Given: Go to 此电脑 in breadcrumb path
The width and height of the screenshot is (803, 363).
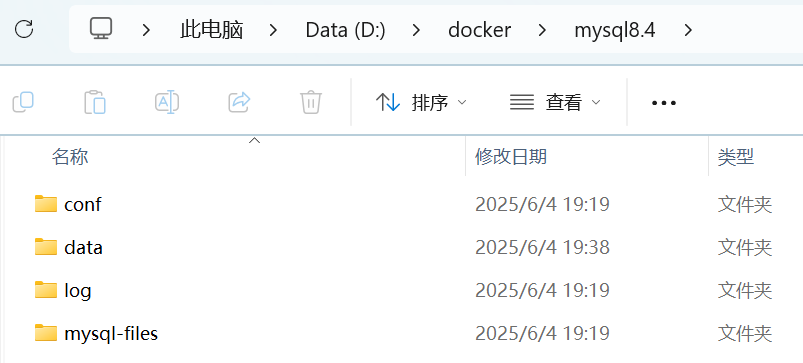Looking at the screenshot, I should pyautogui.click(x=212, y=30).
